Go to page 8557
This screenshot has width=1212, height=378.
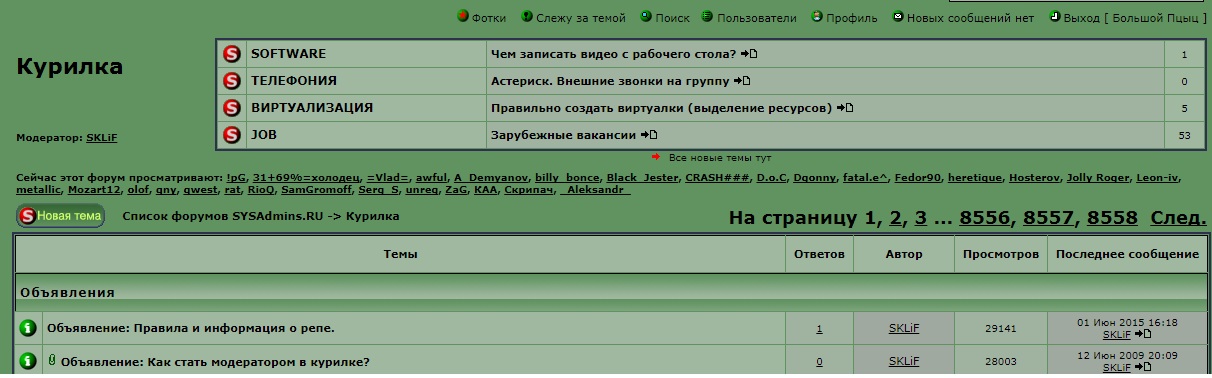point(1047,218)
